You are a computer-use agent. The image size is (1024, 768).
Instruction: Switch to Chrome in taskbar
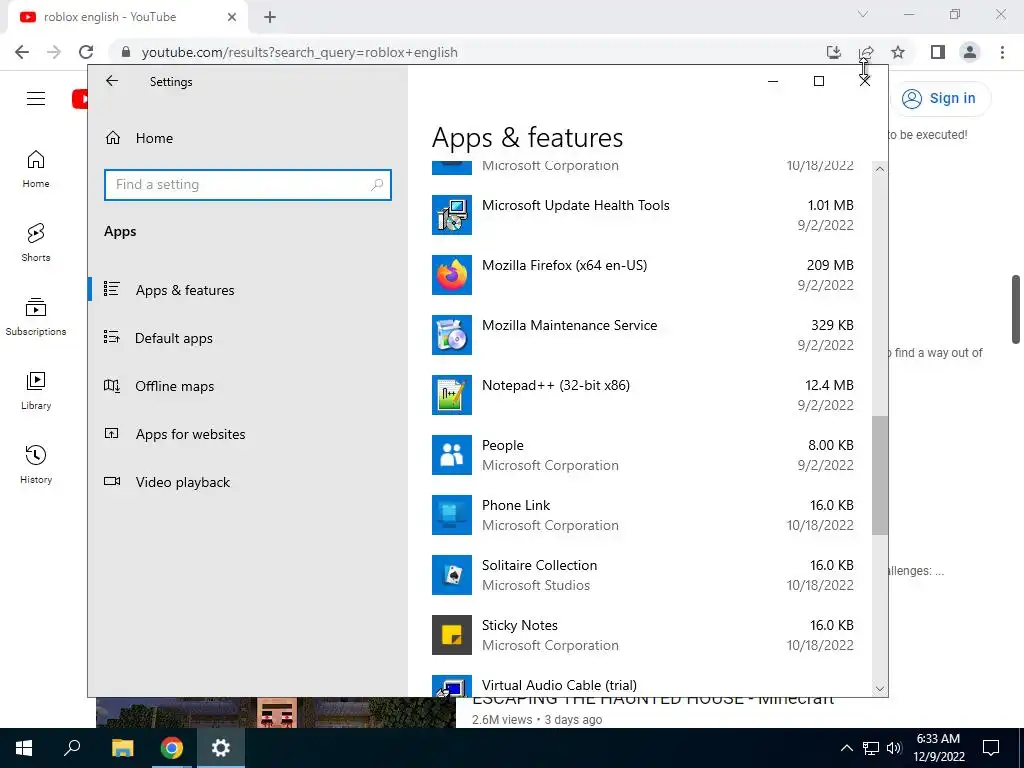[172, 748]
